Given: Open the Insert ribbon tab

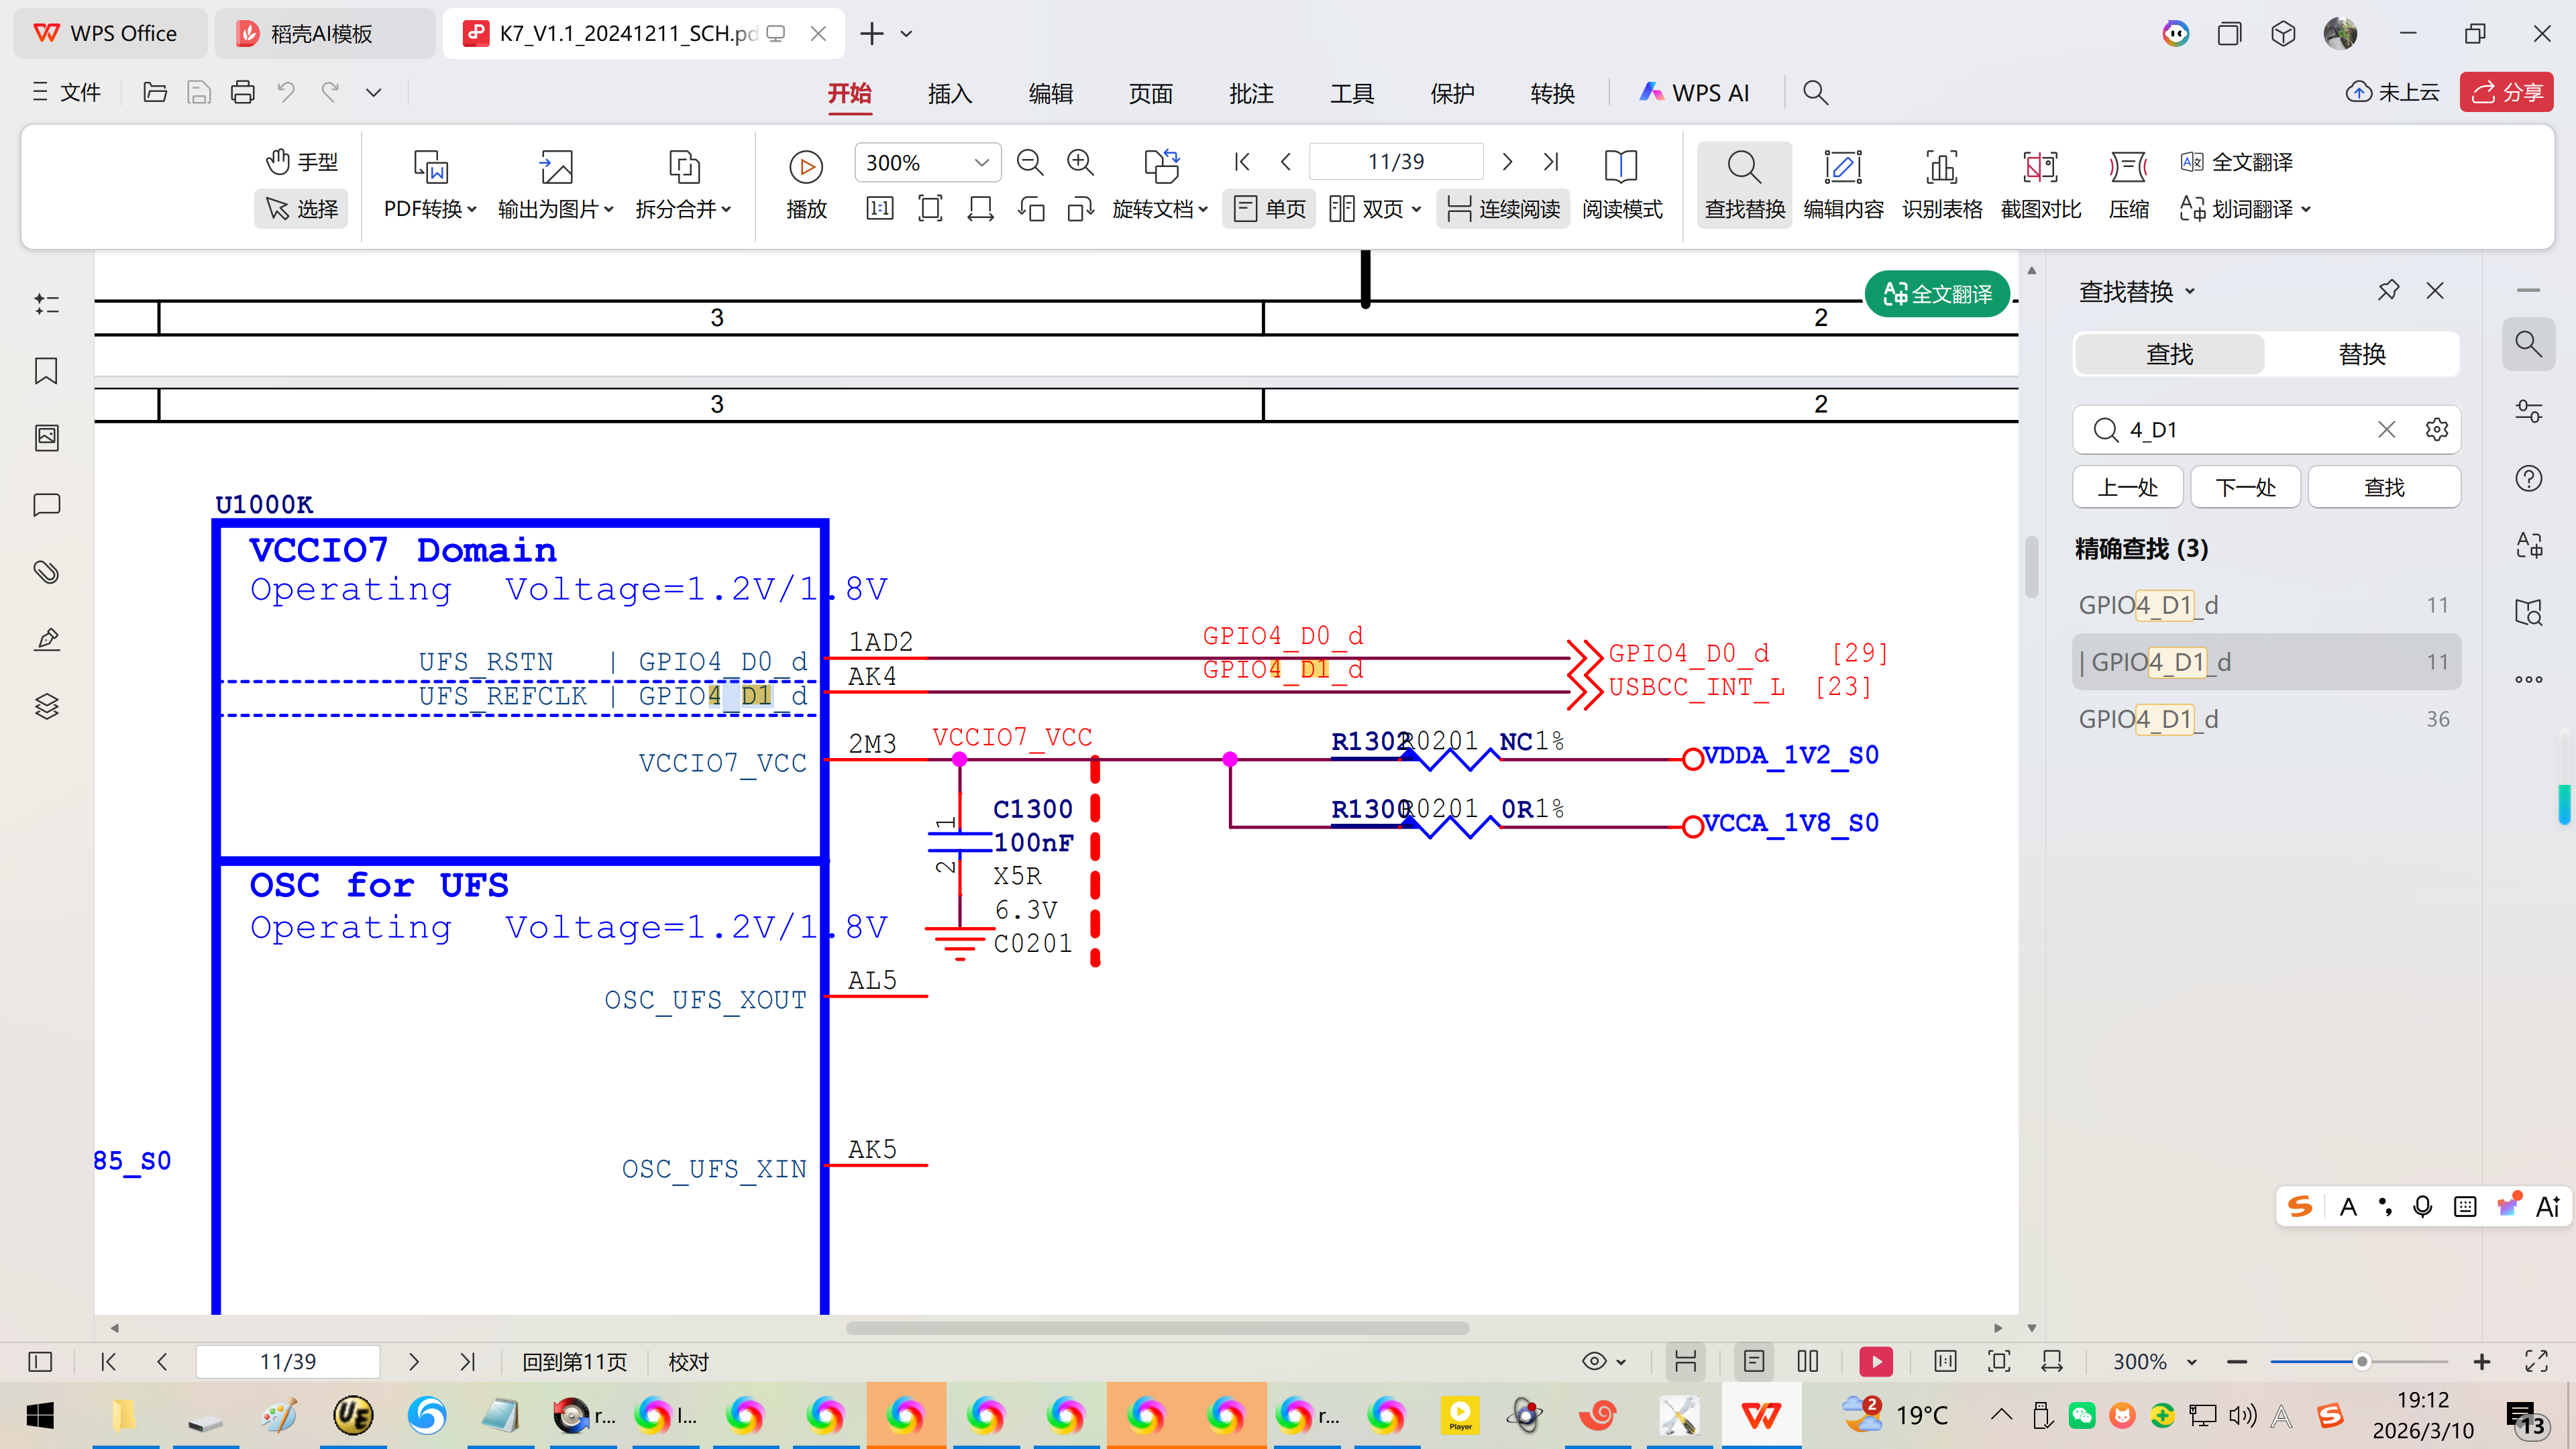Looking at the screenshot, I should coord(949,93).
